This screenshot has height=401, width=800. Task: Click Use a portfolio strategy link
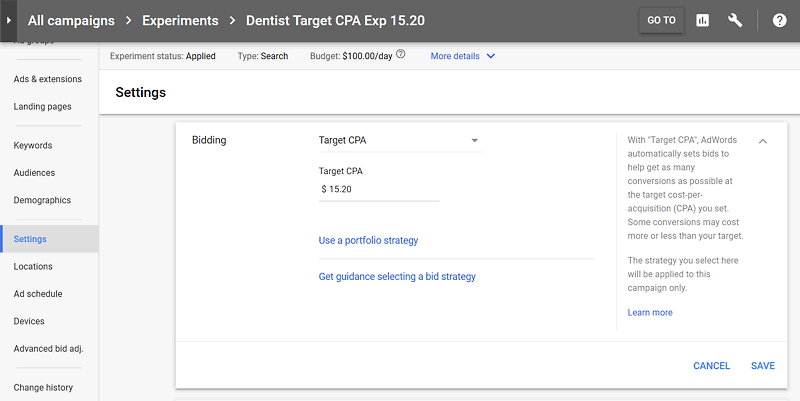tap(368, 240)
